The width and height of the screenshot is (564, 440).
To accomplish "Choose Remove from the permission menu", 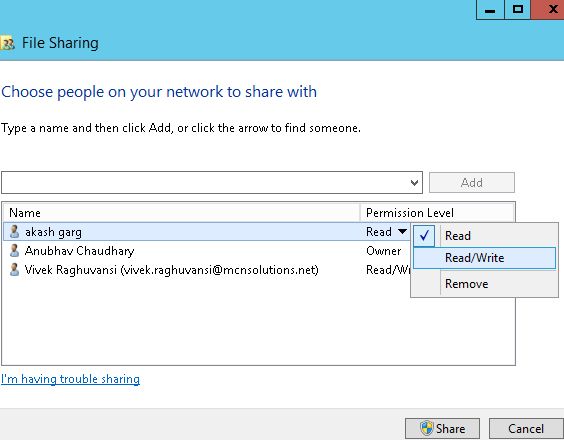I will click(485, 284).
